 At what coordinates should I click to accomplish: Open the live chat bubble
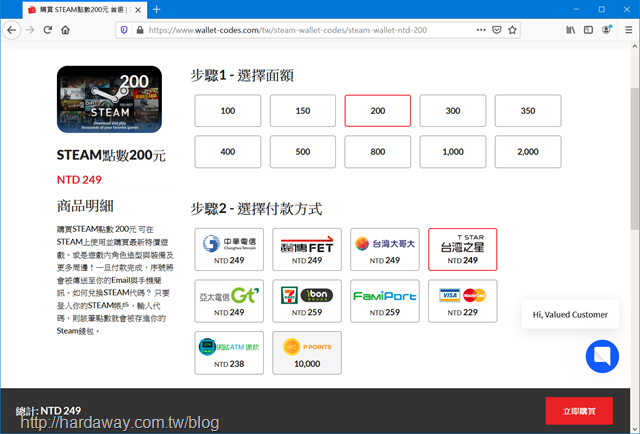pyautogui.click(x=602, y=356)
